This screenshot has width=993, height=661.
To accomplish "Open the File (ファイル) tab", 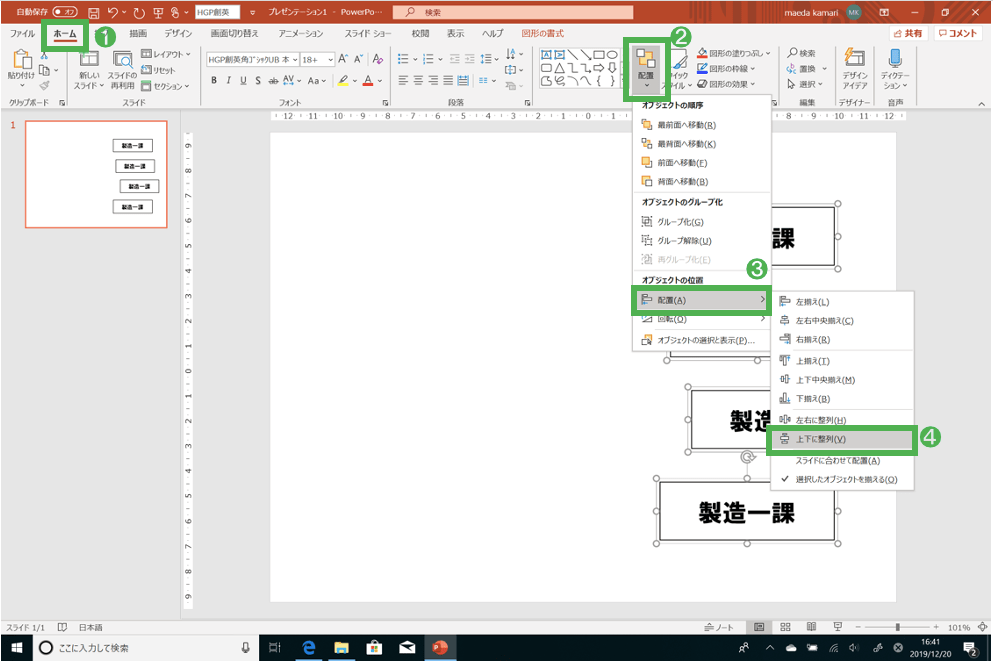I will tap(22, 34).
